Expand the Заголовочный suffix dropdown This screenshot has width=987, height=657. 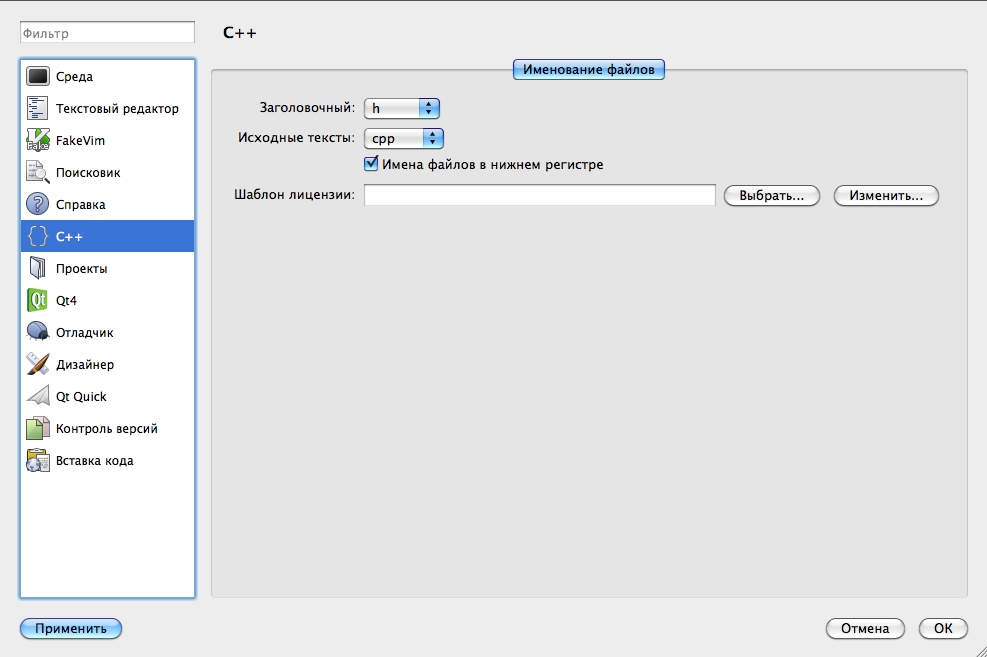[x=402, y=108]
